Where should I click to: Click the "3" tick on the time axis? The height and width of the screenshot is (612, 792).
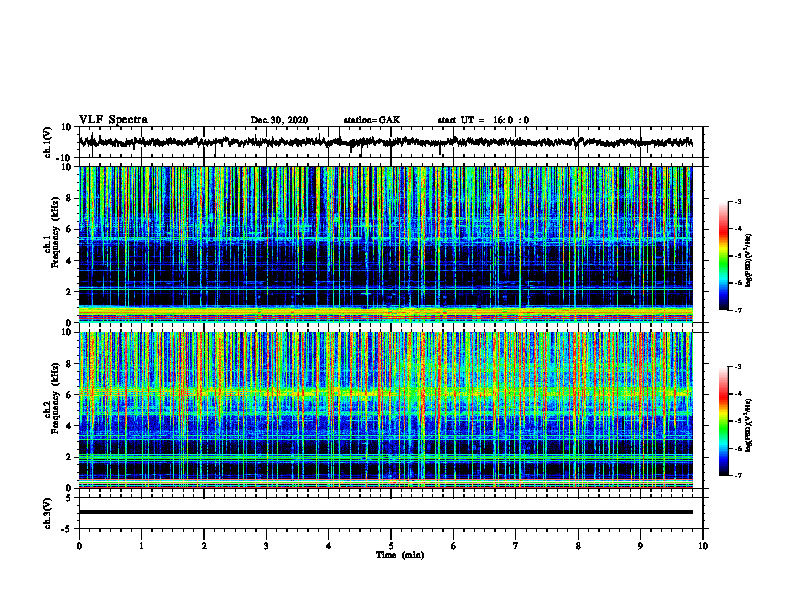[266, 546]
